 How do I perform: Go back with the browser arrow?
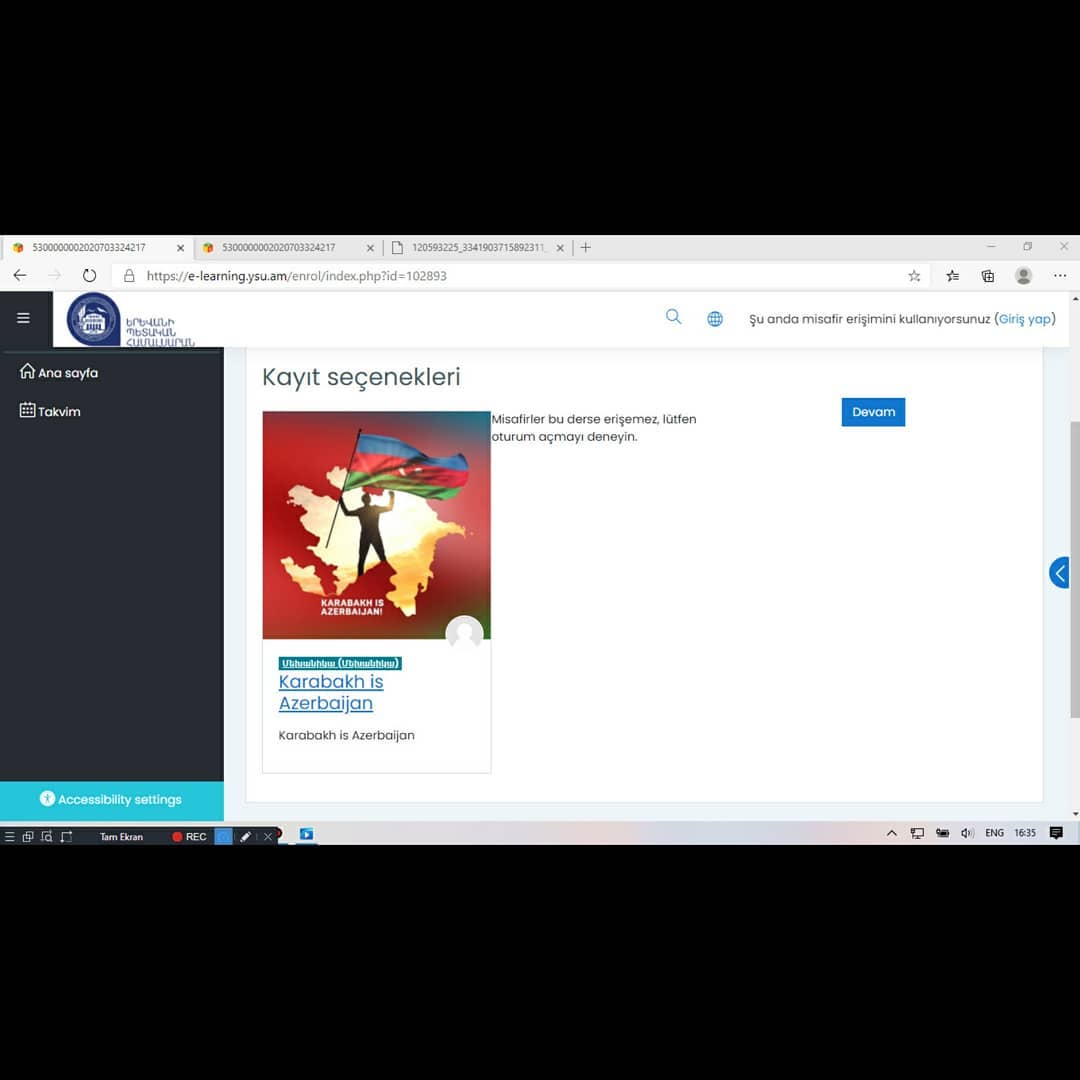[20, 276]
